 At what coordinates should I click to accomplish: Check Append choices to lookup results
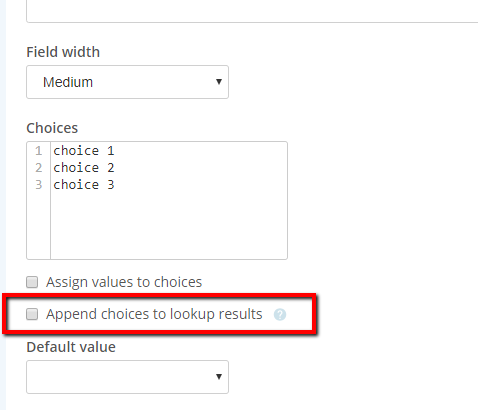pos(32,314)
